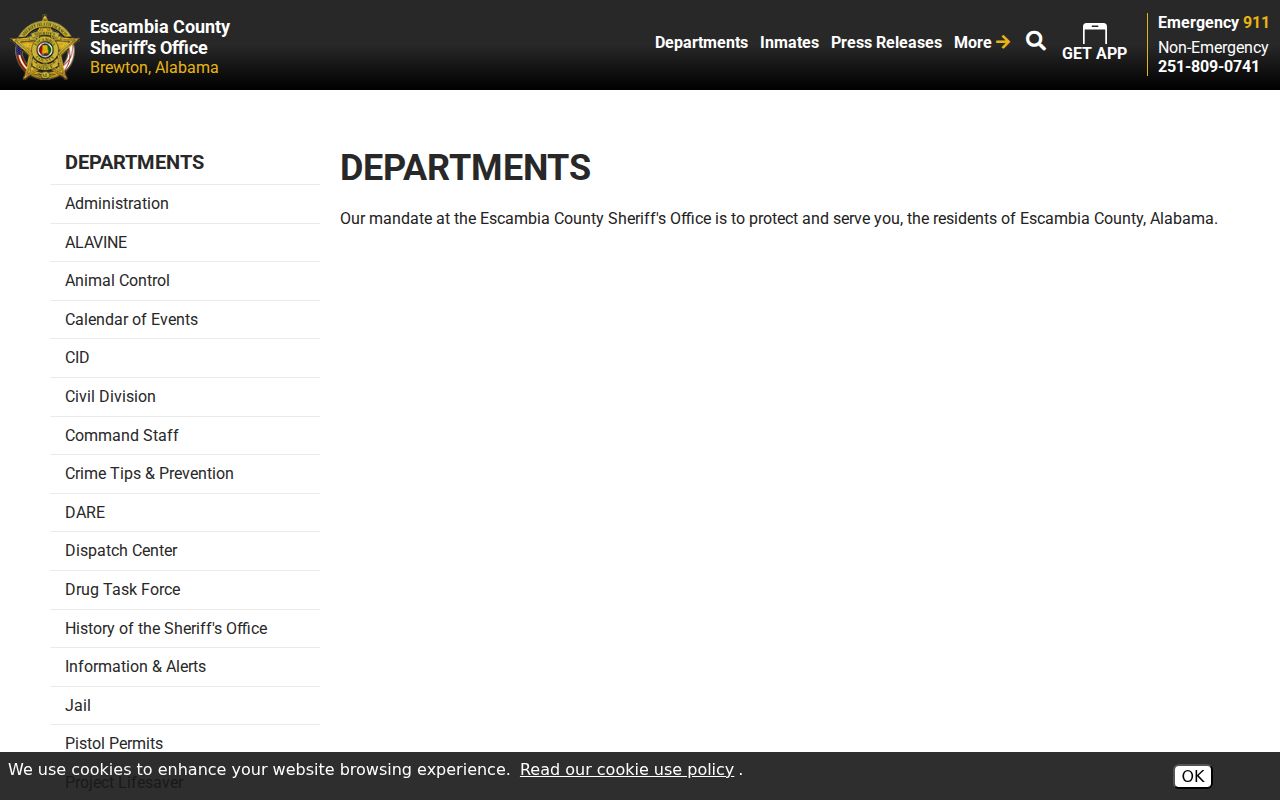1280x800 pixels.
Task: Click the Brewton, Alabama location text
Action: [154, 68]
